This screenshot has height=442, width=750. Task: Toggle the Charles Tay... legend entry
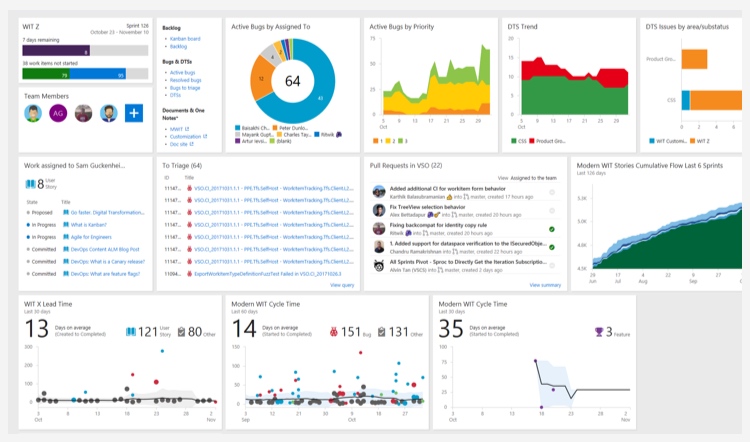(x=294, y=134)
